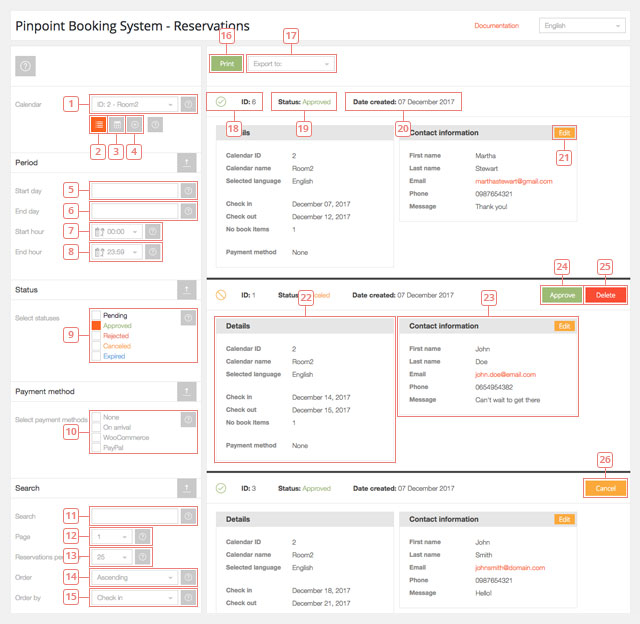Switch to calendar grid view icon

pos(117,125)
